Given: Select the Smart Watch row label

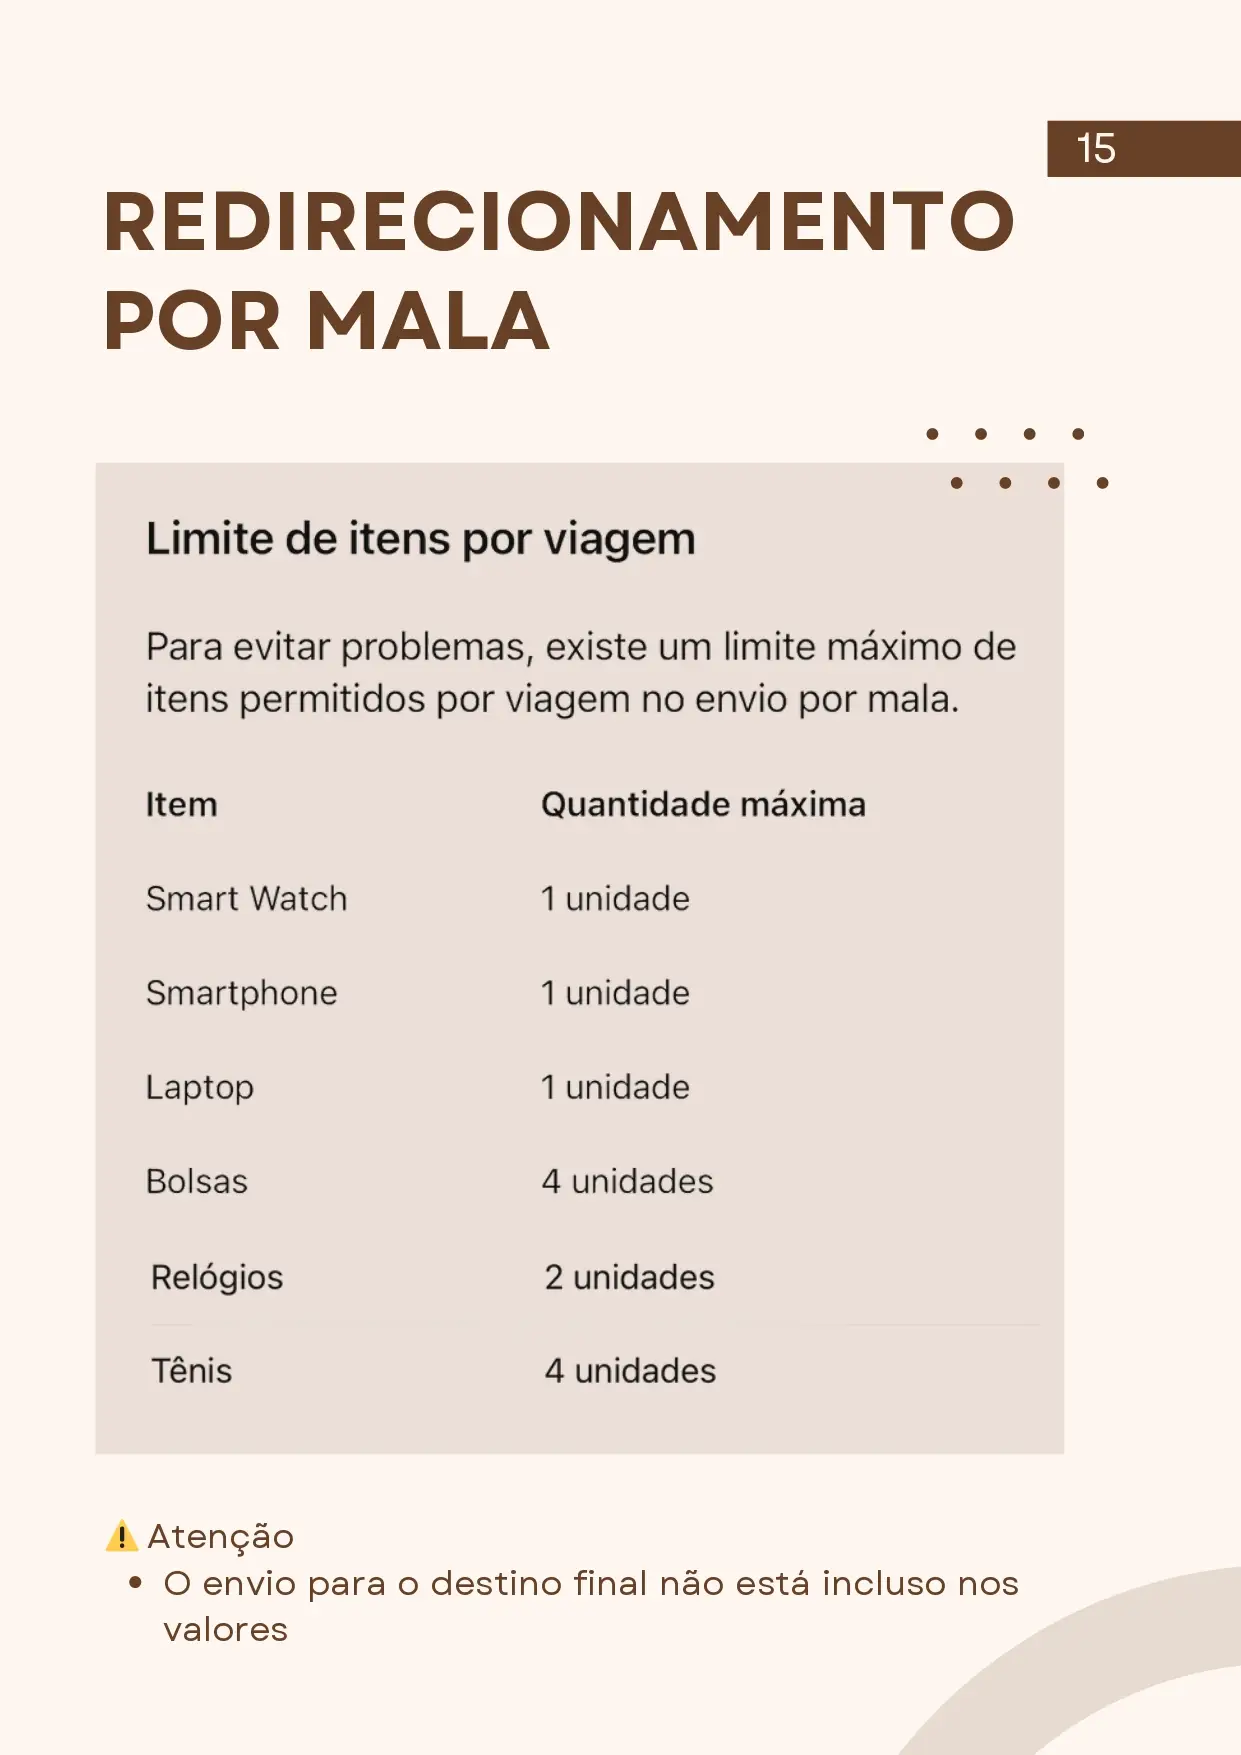Looking at the screenshot, I should coord(246,899).
